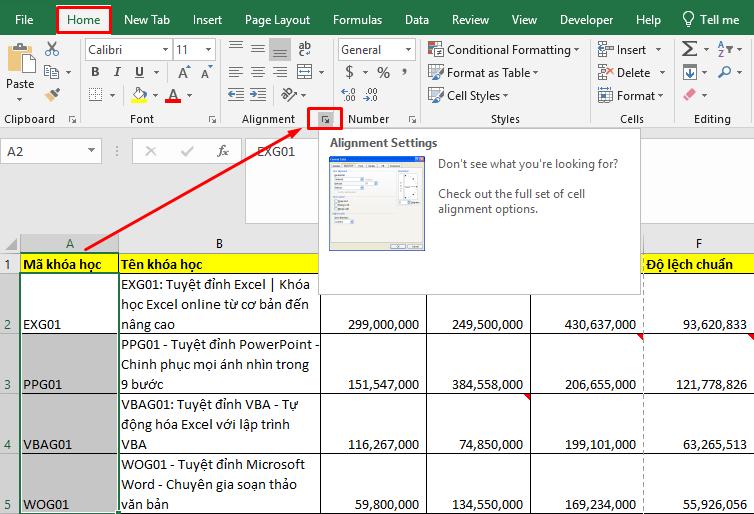Screen dimensions: 754x514
Task: Center text horizontally
Action: (258, 72)
